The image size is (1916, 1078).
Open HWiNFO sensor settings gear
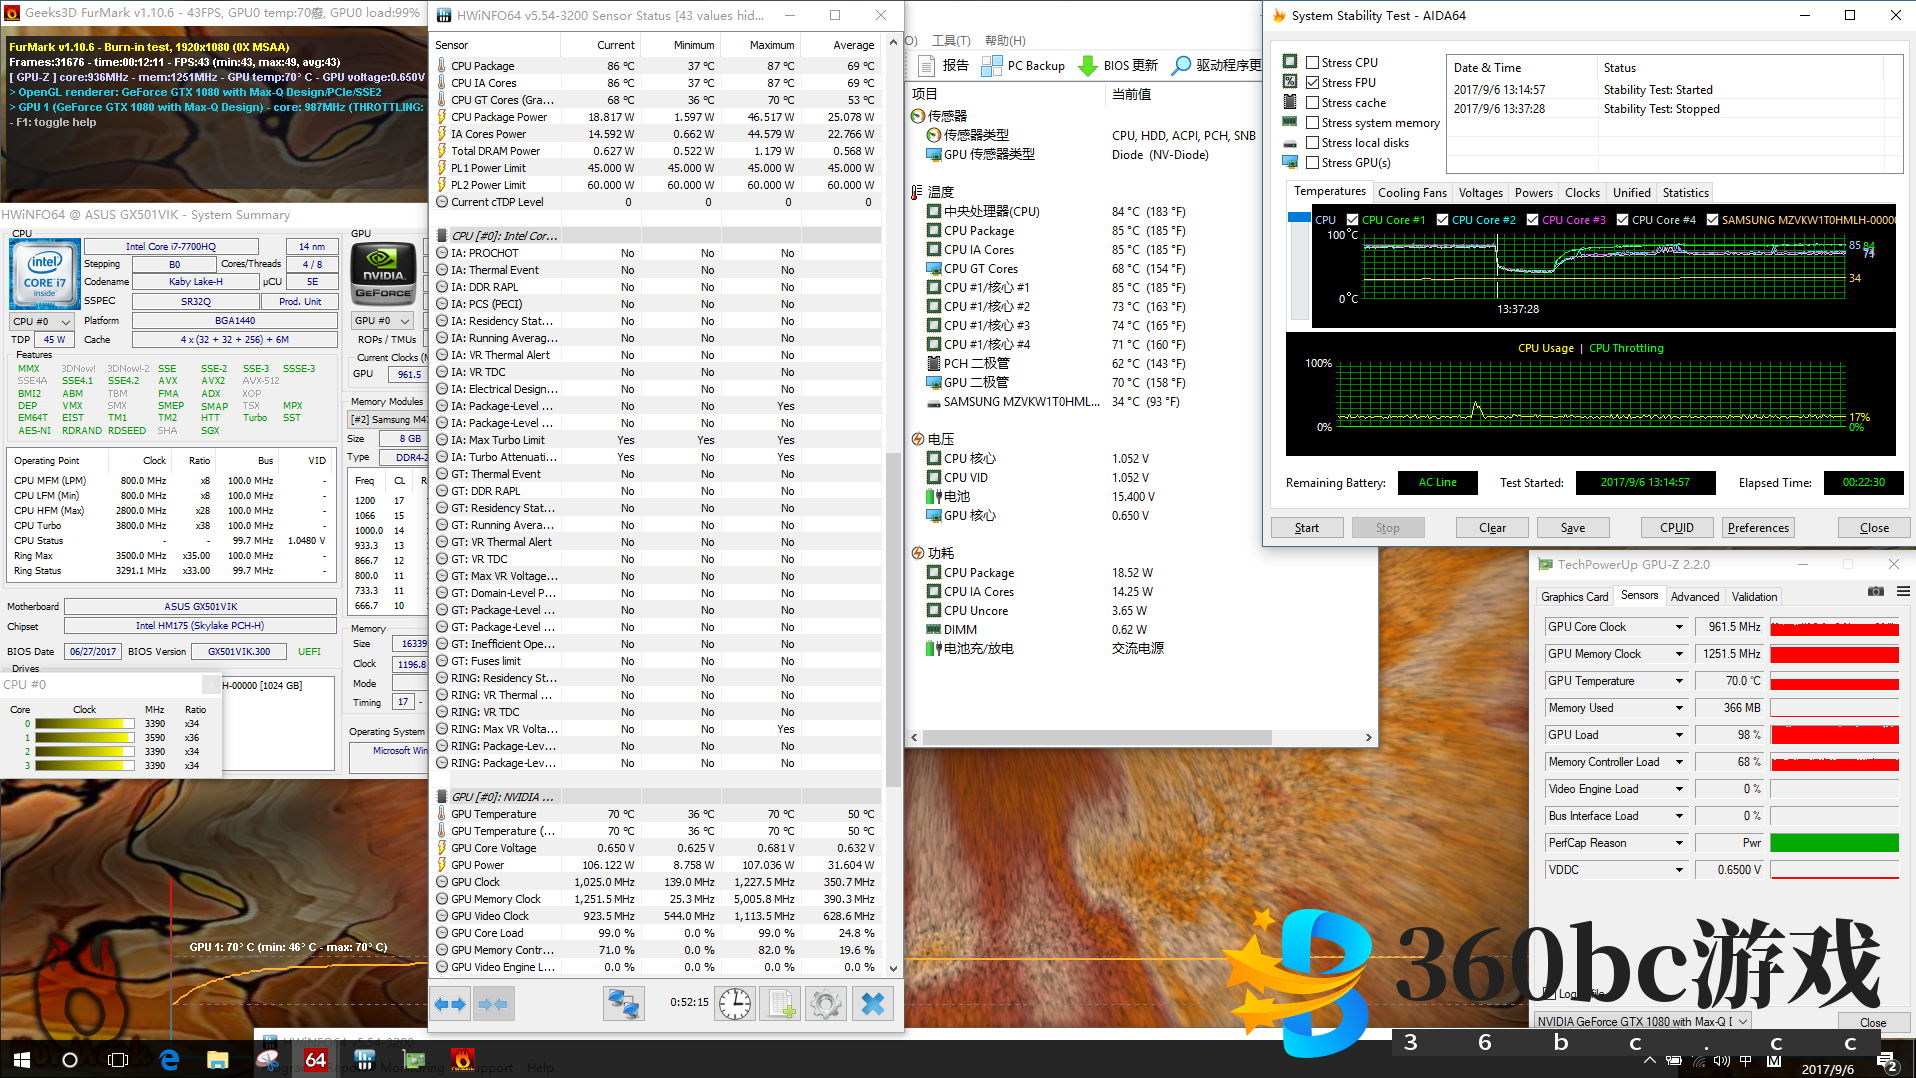pos(826,1004)
